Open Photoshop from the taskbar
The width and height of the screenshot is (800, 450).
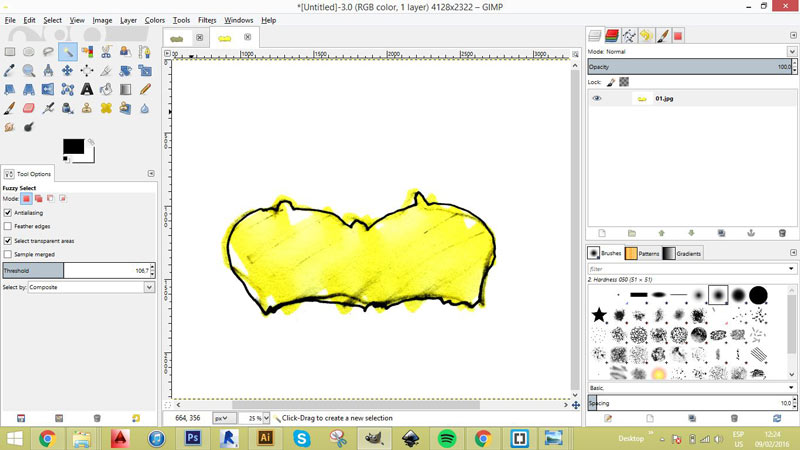pos(192,438)
